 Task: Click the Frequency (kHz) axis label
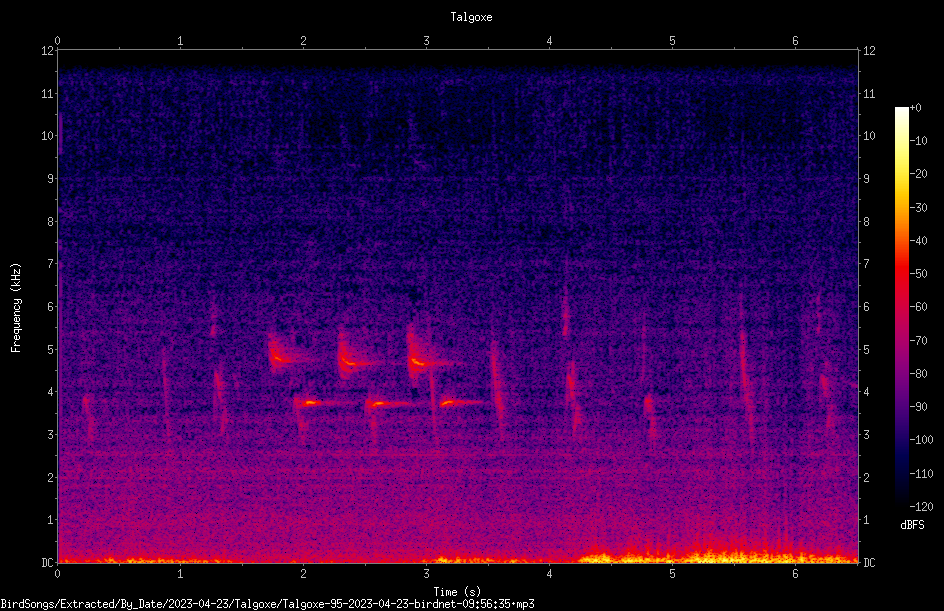(16, 308)
